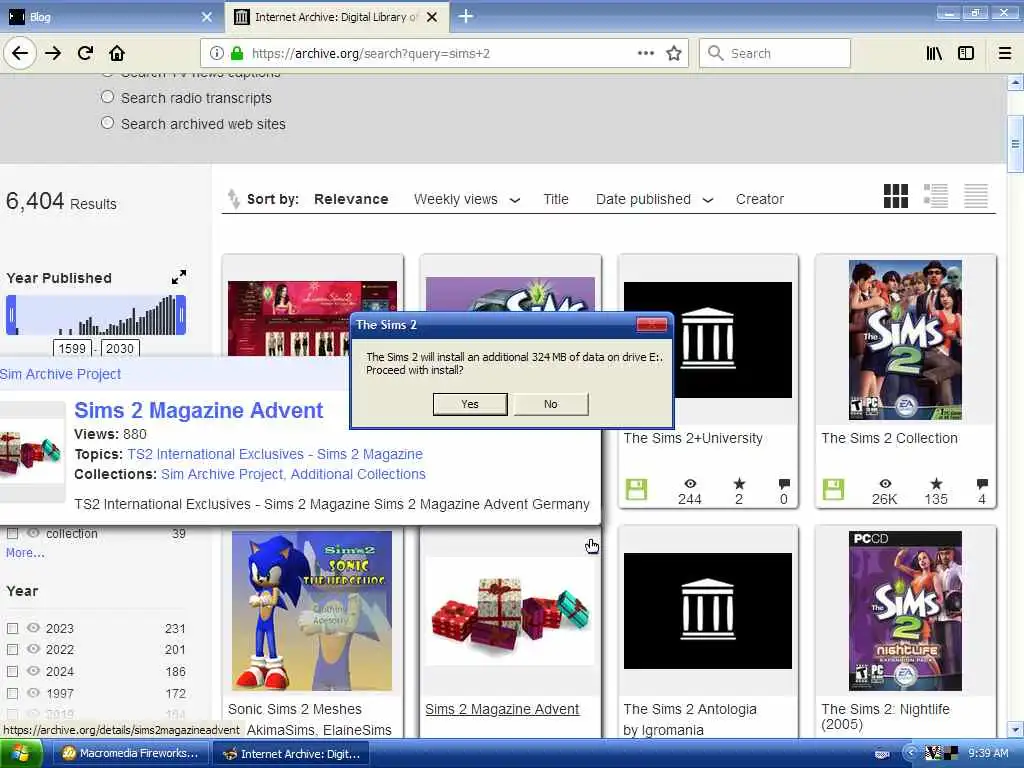Image resolution: width=1024 pixels, height=768 pixels.
Task: Click the 2030 end year field
Action: tap(120, 349)
